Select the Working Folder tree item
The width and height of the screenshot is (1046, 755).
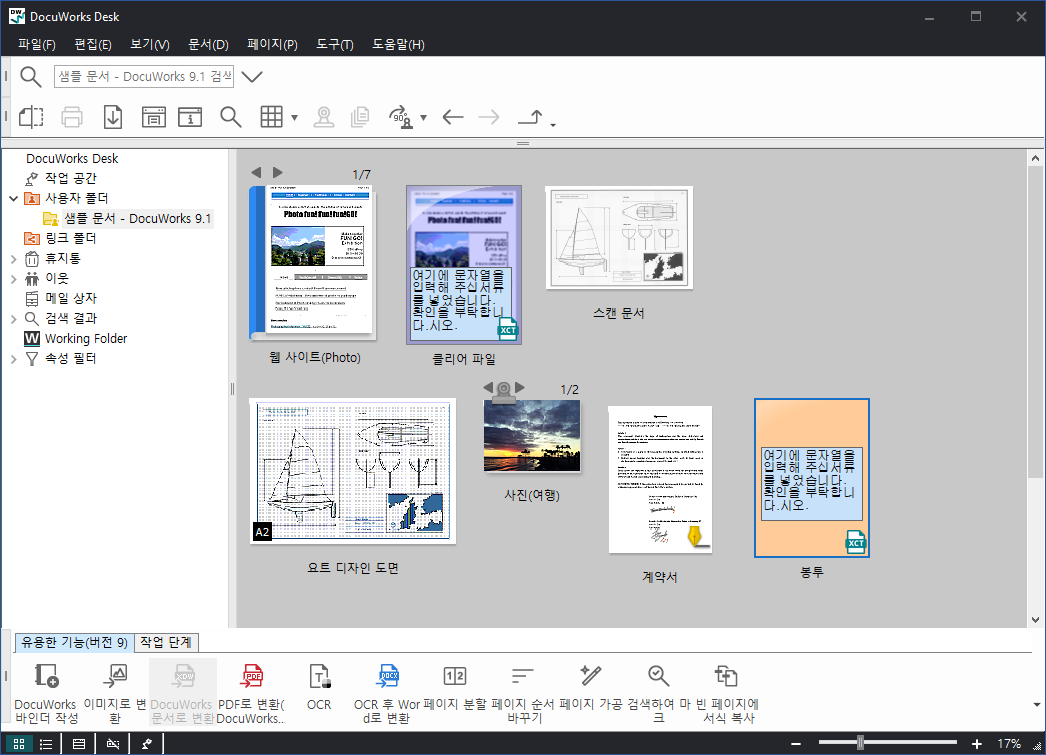coord(85,339)
